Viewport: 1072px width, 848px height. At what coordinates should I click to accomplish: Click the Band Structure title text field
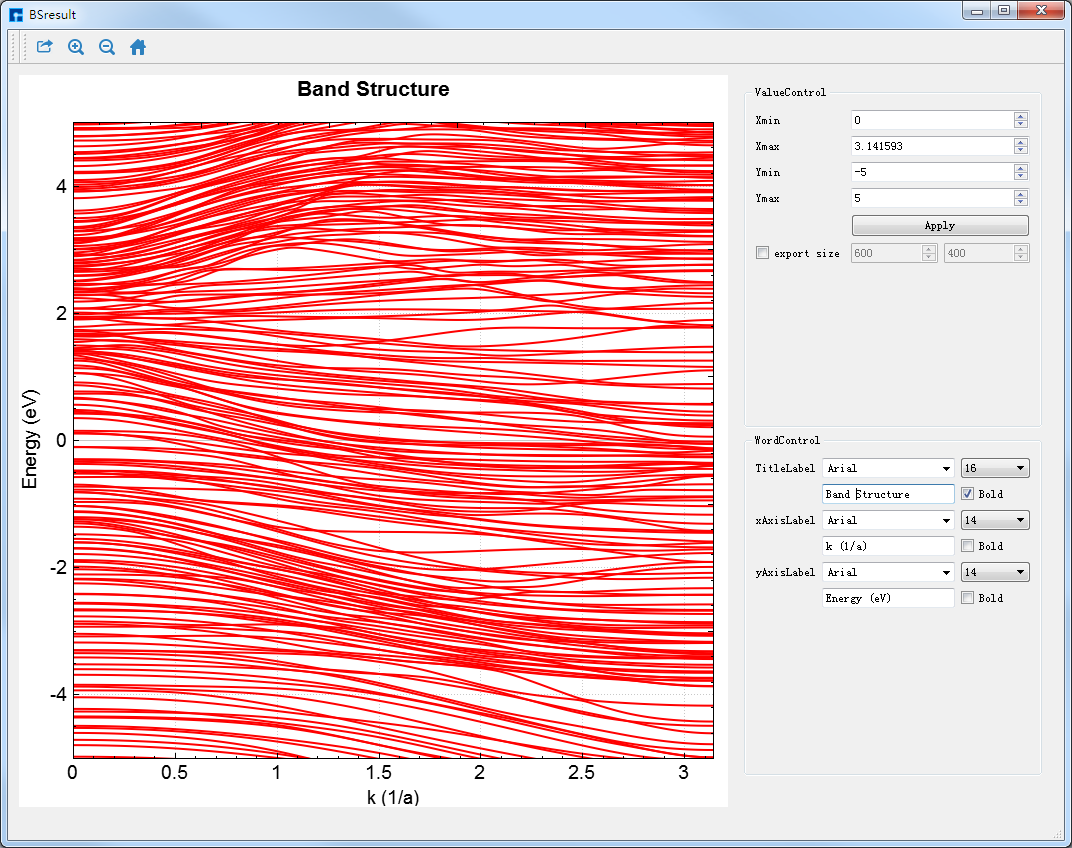(x=887, y=494)
